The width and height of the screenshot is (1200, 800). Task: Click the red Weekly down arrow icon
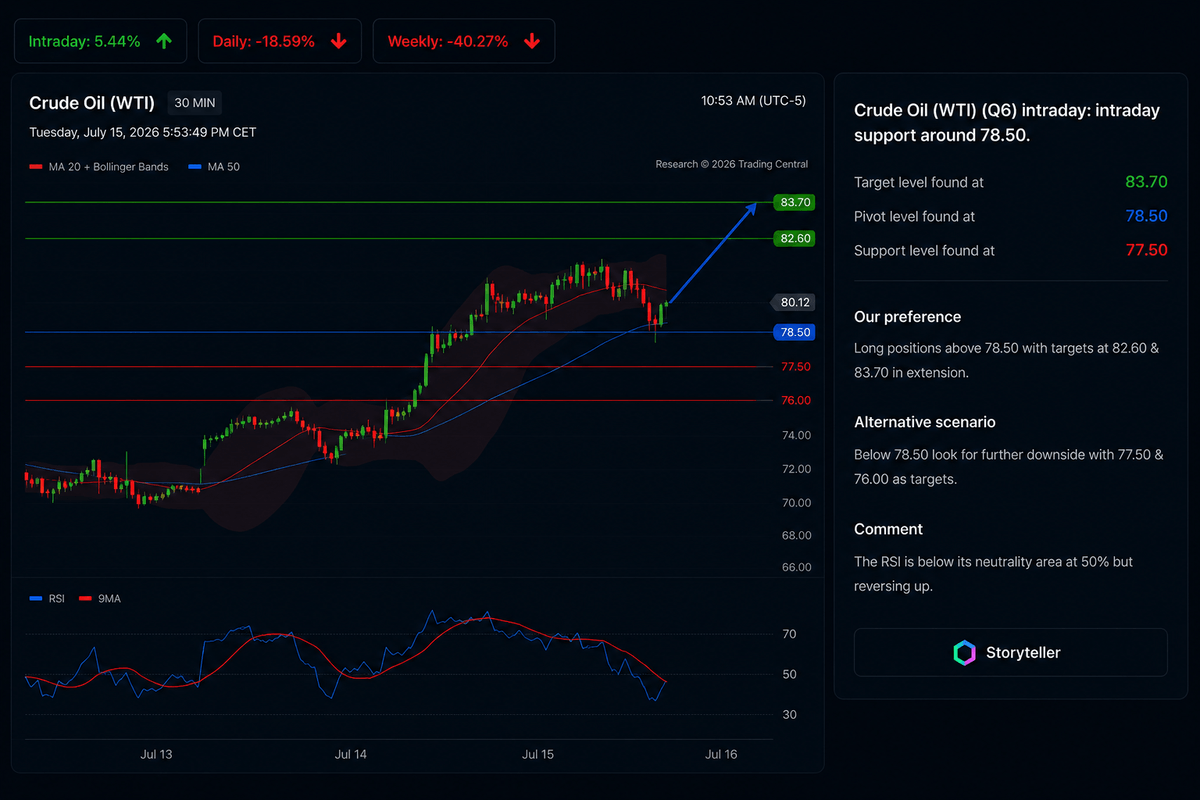(532, 41)
